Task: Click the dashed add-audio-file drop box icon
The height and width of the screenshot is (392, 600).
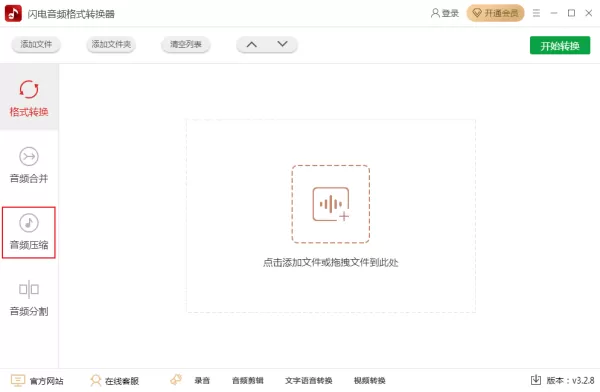Action: point(331,204)
